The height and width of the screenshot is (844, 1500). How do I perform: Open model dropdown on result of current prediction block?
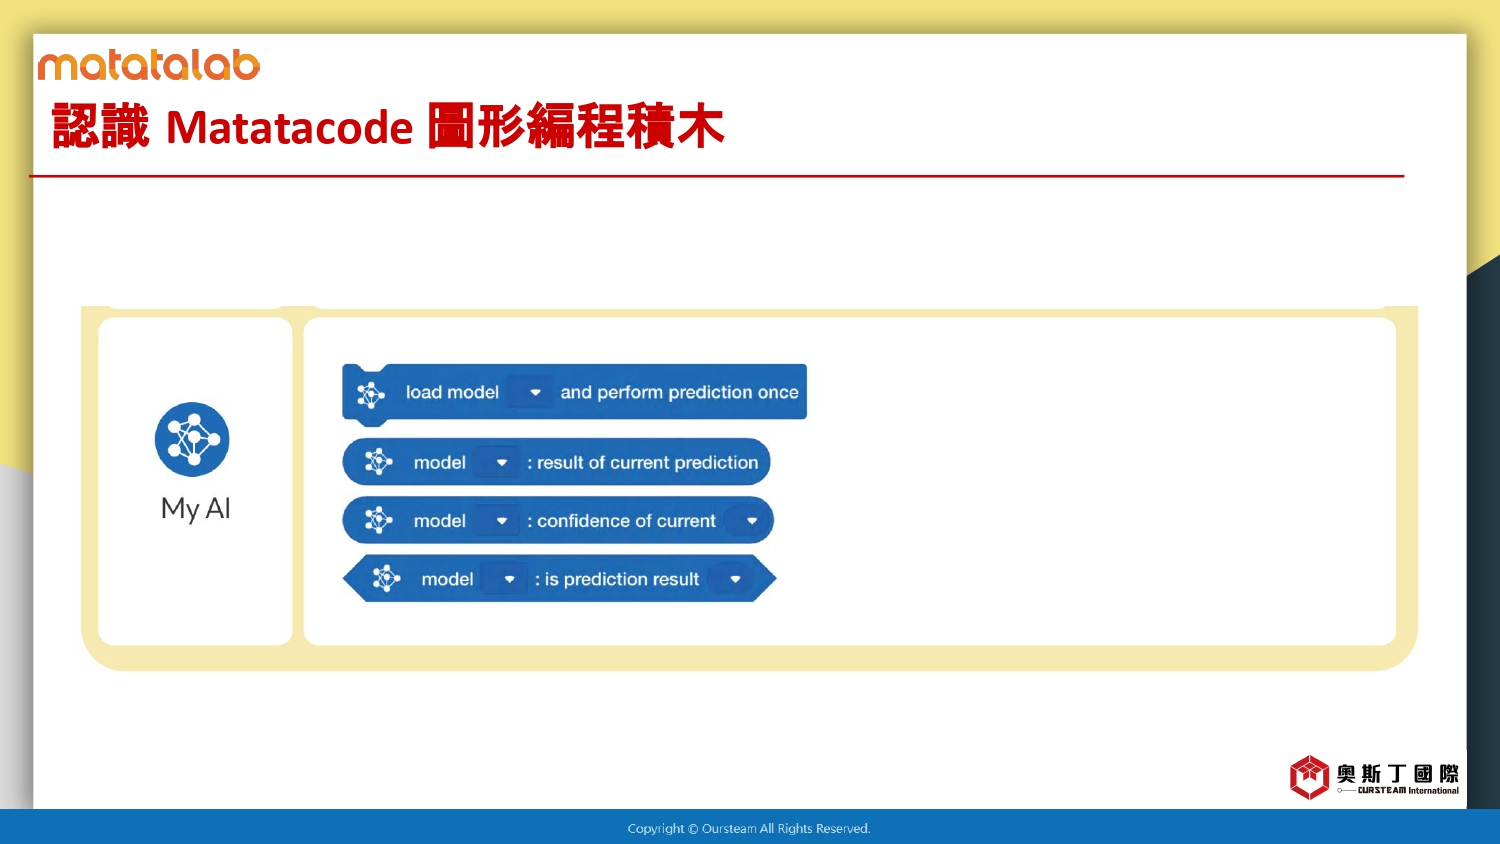[496, 462]
